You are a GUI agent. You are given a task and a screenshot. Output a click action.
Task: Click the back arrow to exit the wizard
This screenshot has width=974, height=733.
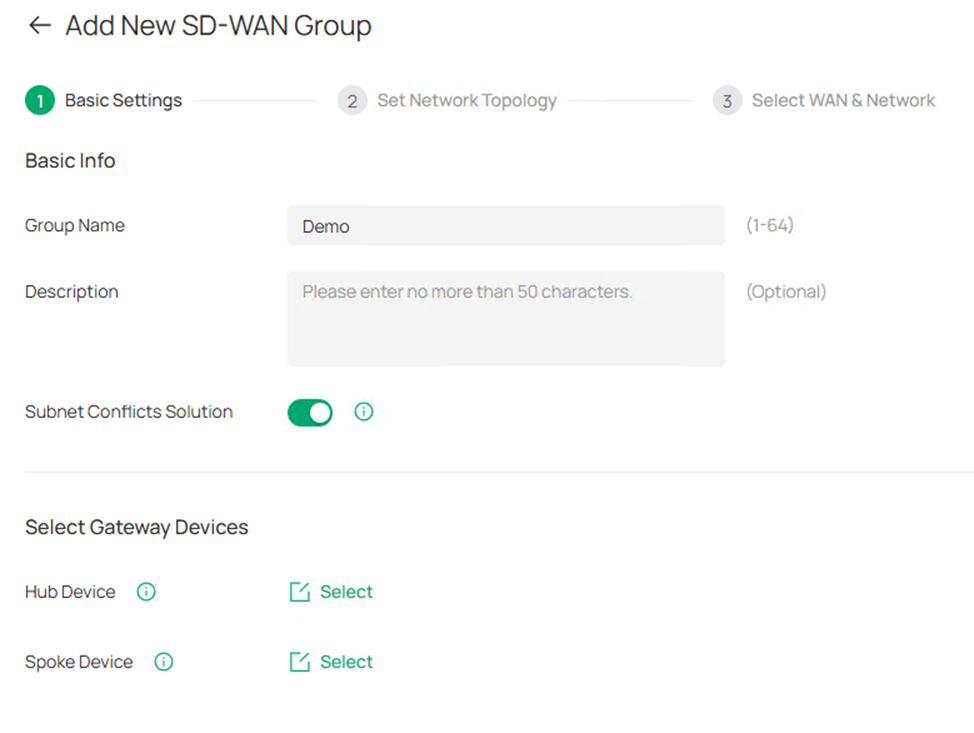[x=38, y=25]
